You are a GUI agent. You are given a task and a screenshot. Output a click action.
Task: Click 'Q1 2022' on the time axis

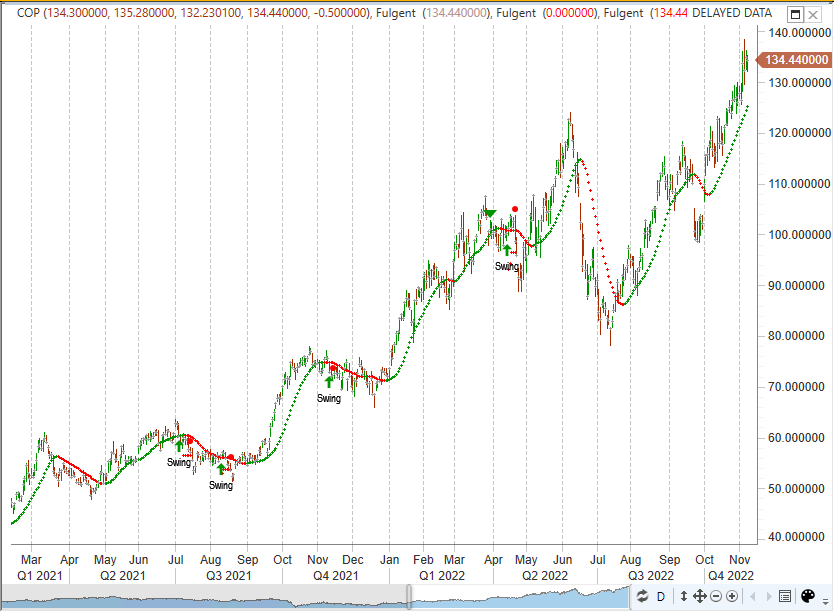point(441,576)
